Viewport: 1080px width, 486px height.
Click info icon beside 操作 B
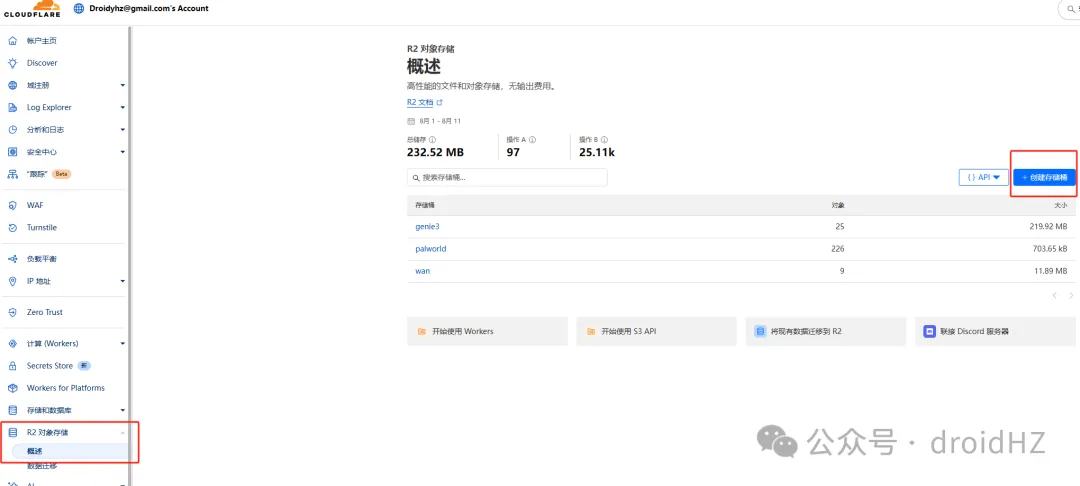(x=605, y=140)
